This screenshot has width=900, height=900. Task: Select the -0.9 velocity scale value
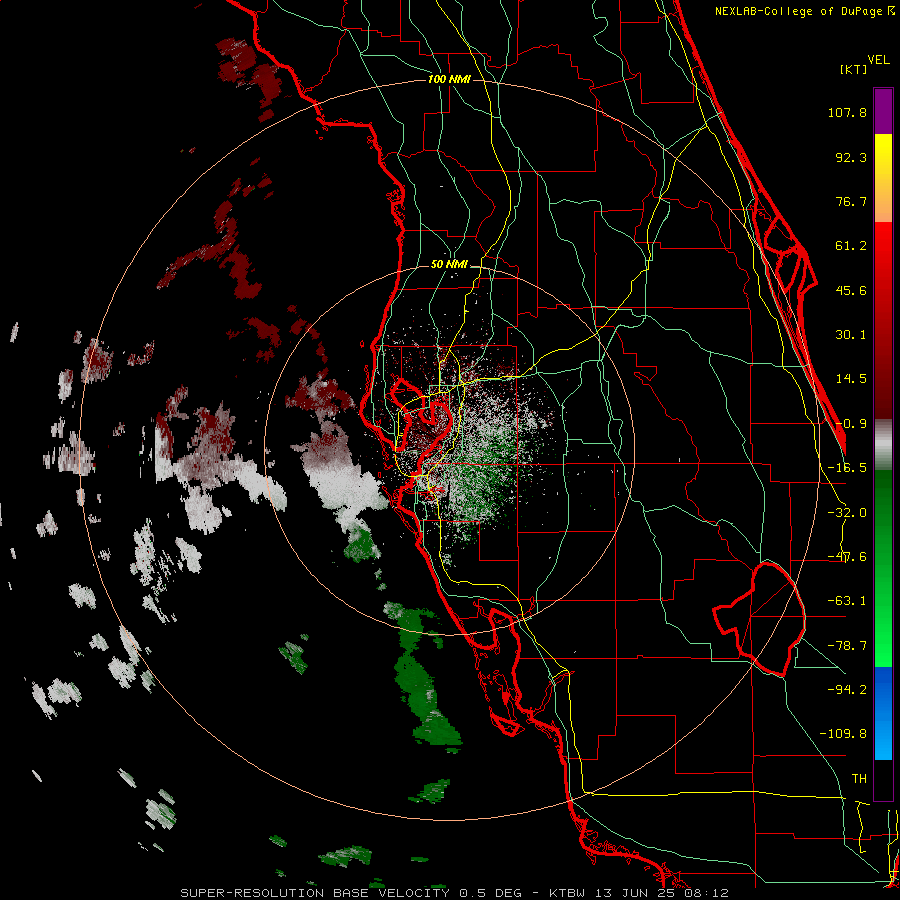[851, 424]
